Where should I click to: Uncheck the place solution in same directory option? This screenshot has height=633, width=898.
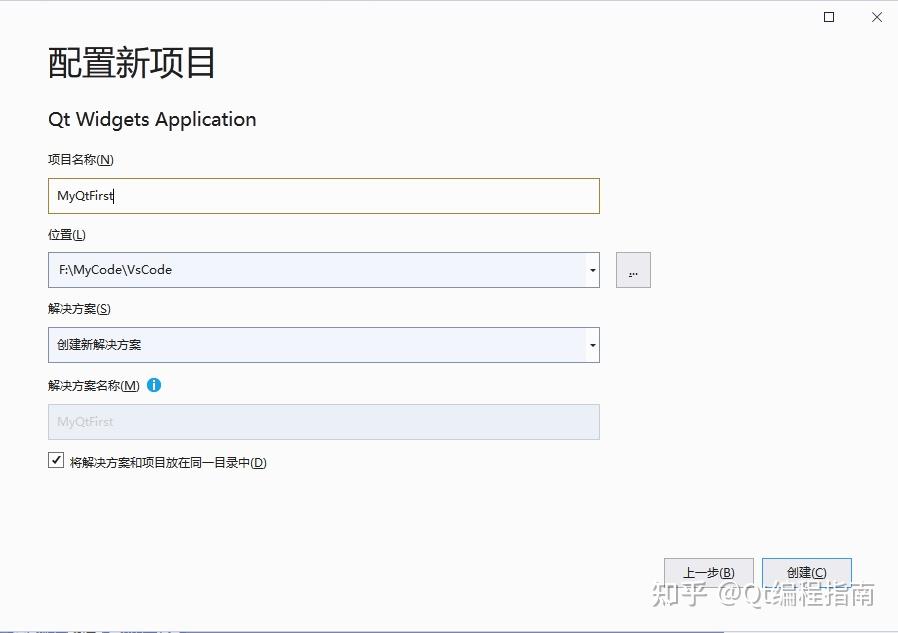(x=56, y=459)
